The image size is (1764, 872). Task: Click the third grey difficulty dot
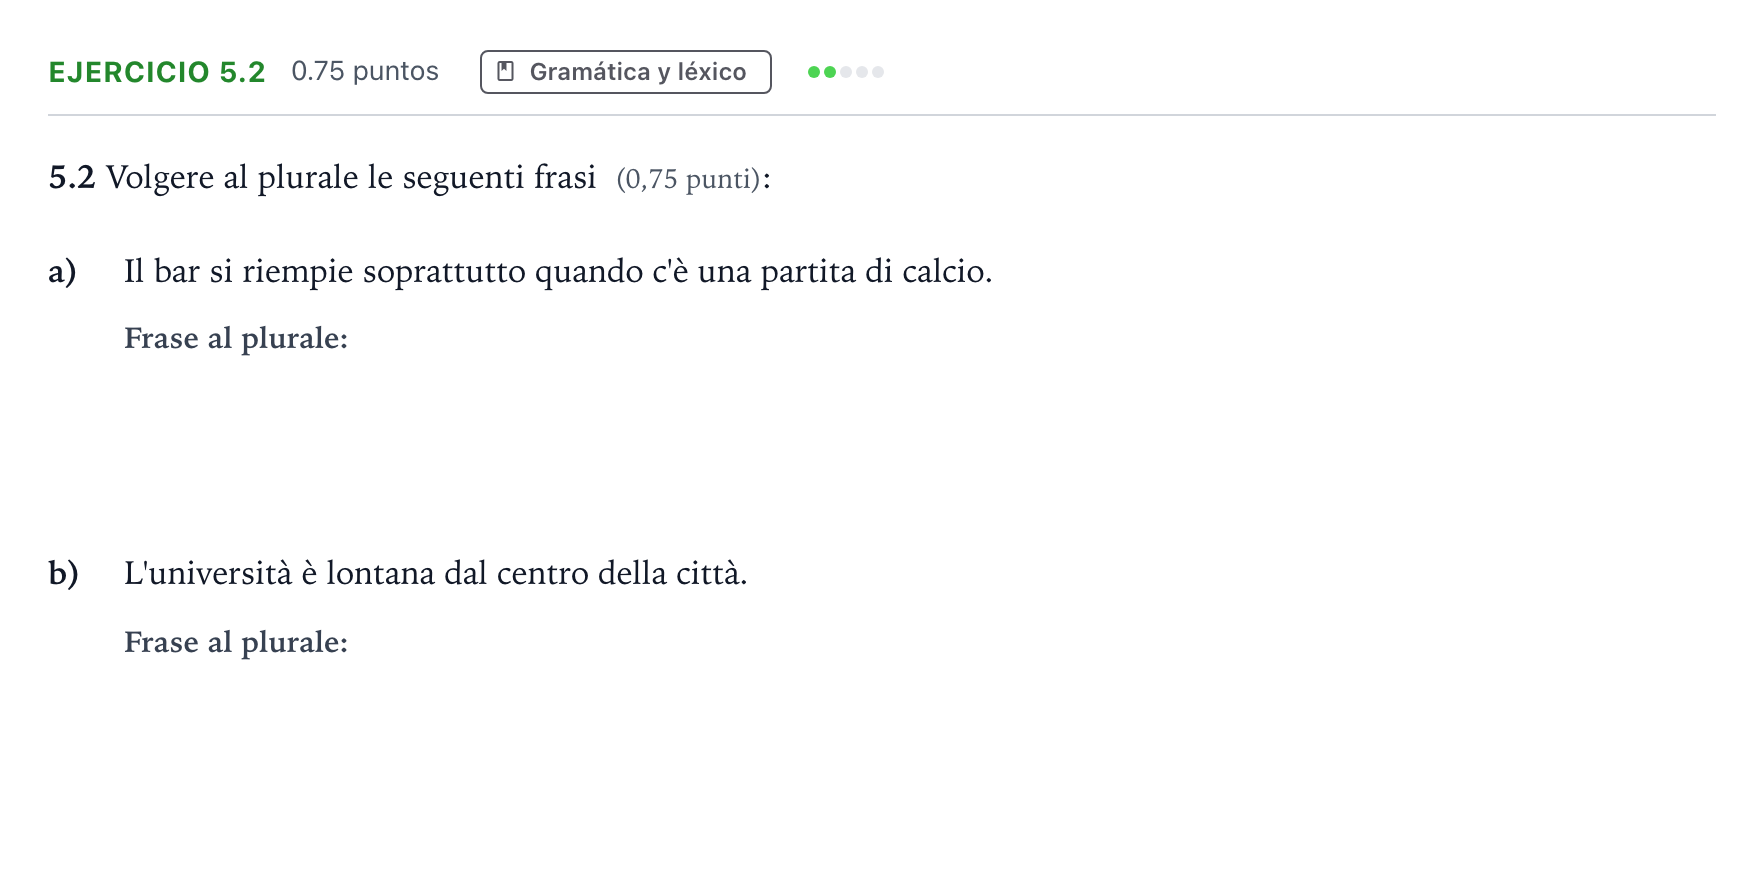(846, 72)
